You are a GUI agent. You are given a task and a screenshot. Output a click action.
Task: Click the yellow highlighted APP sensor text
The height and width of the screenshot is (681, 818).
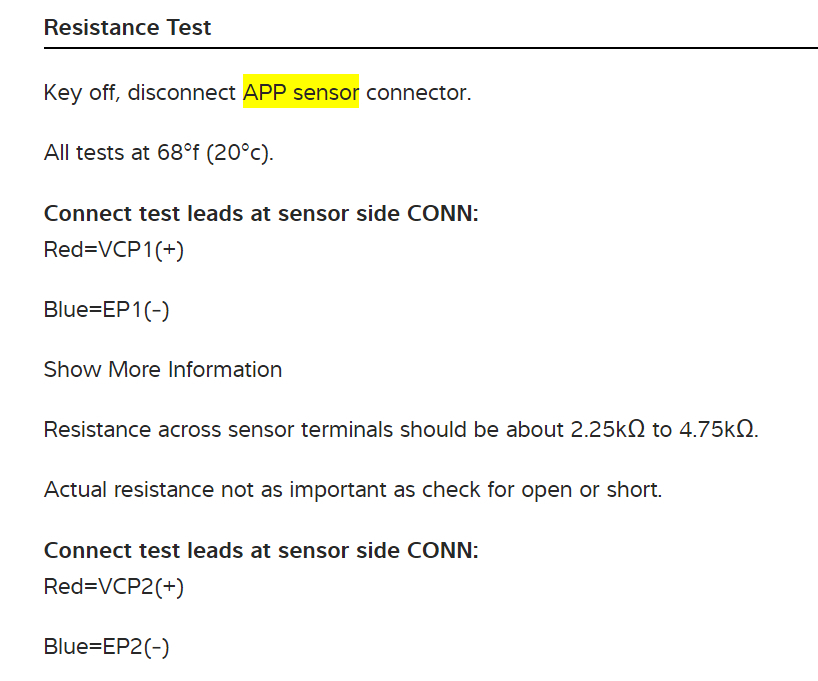tap(301, 93)
